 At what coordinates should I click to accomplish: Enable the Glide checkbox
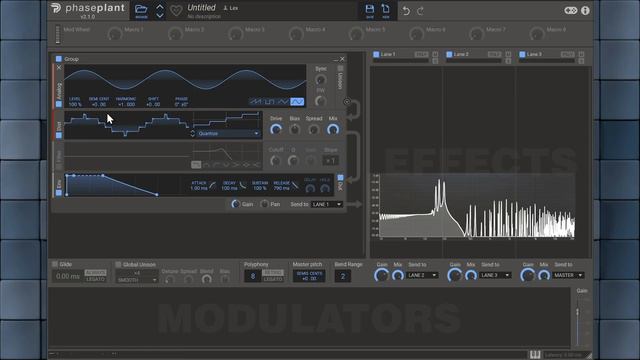tap(55, 264)
